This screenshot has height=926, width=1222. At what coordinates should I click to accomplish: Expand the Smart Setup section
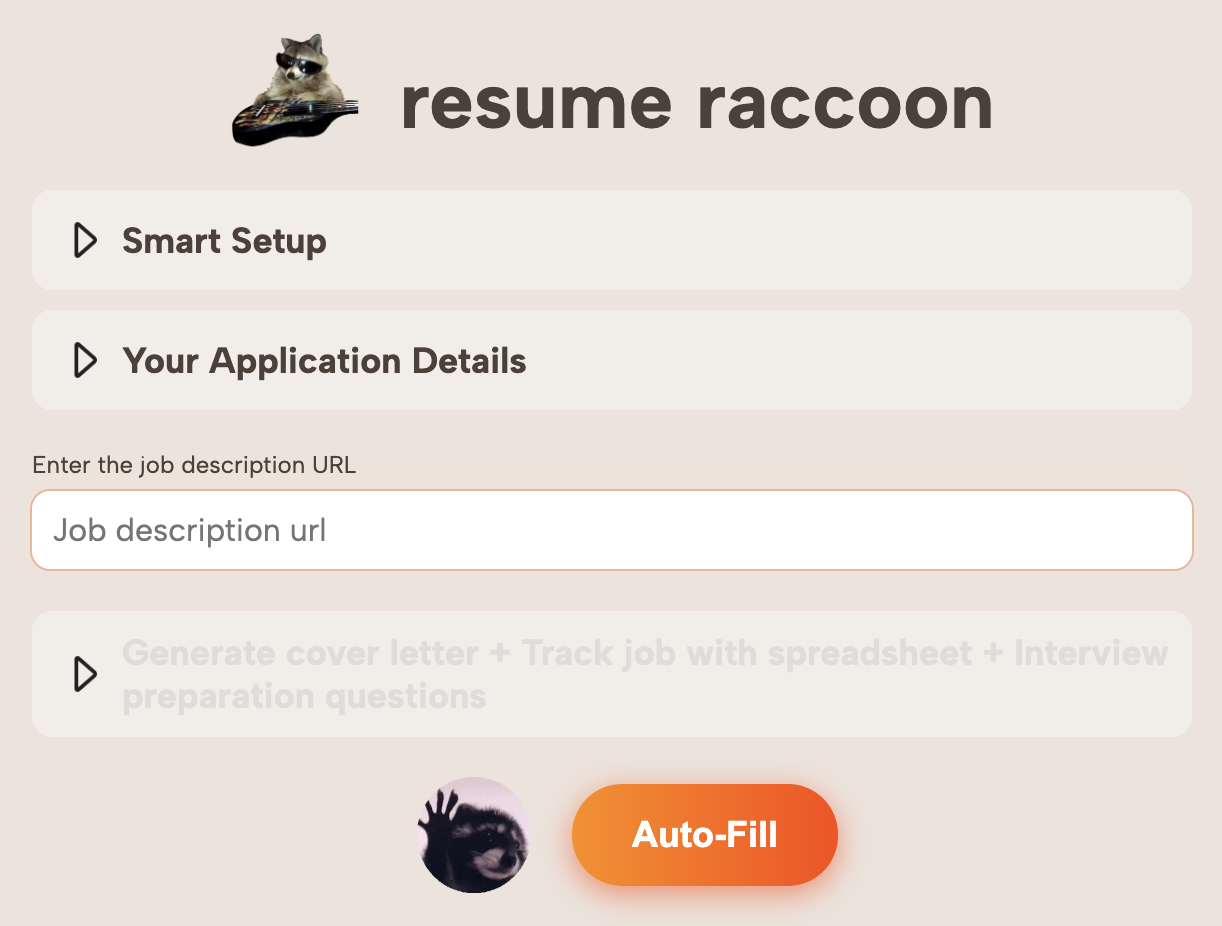coord(223,240)
